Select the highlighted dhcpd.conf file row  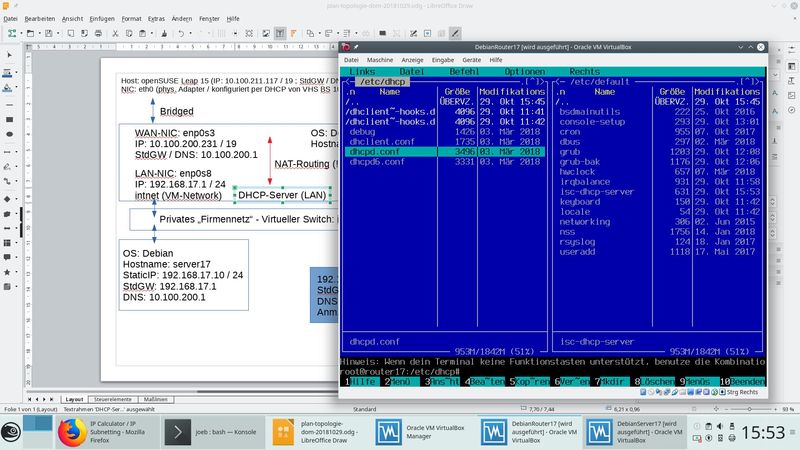[x=445, y=152]
